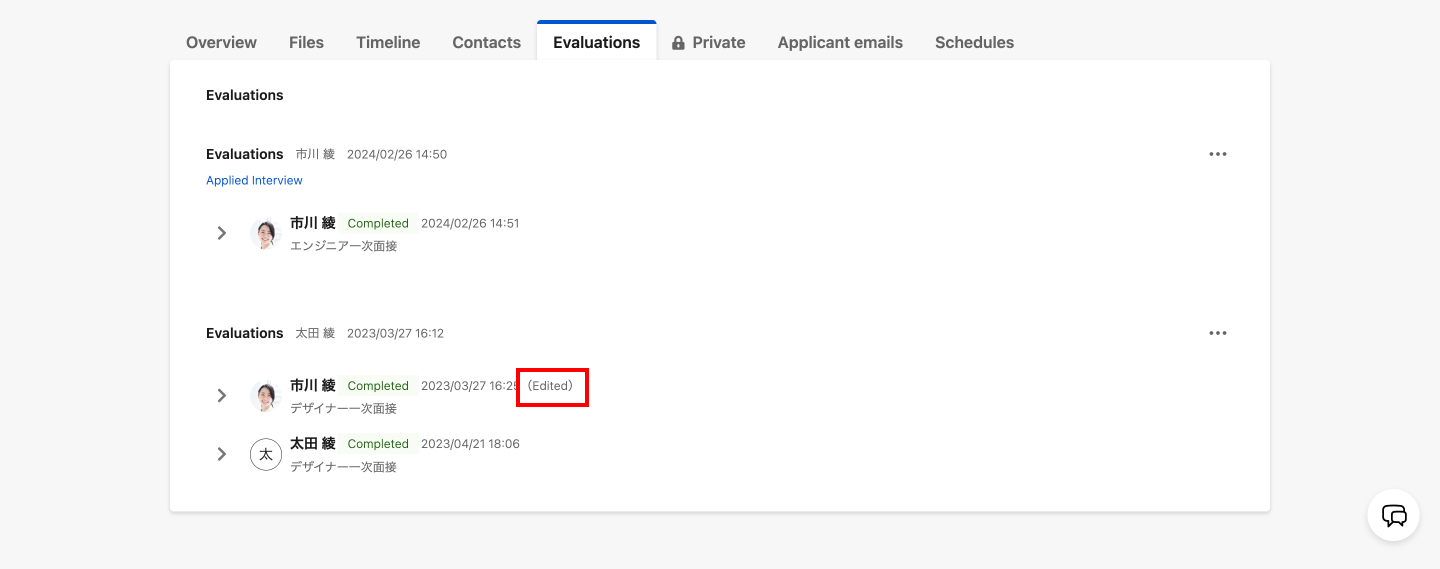The width and height of the screenshot is (1440, 569).
Task: Click the Applied Interview link
Action: click(254, 180)
